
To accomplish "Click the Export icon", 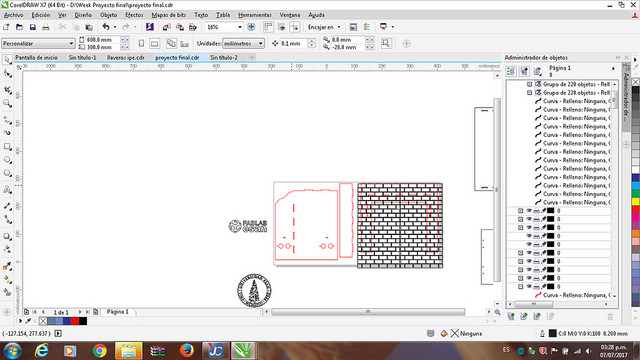I will coord(180,27).
